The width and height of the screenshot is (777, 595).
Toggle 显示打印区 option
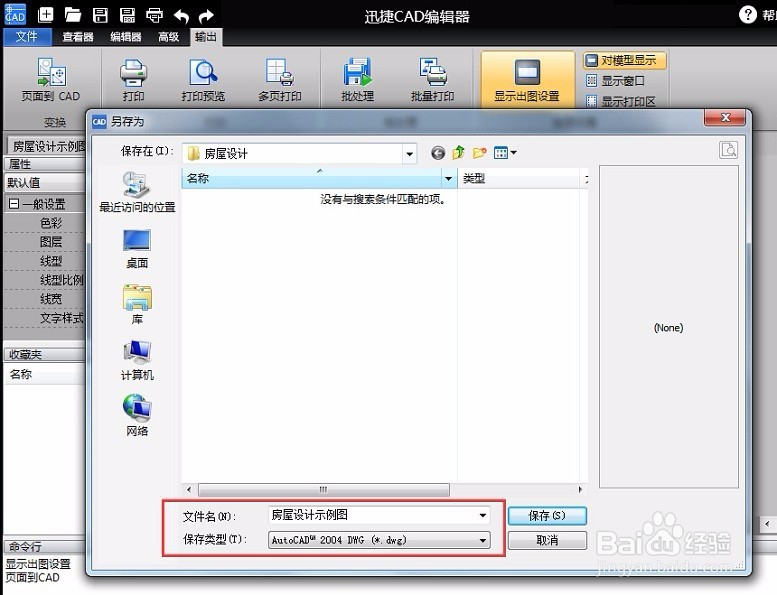(x=621, y=102)
